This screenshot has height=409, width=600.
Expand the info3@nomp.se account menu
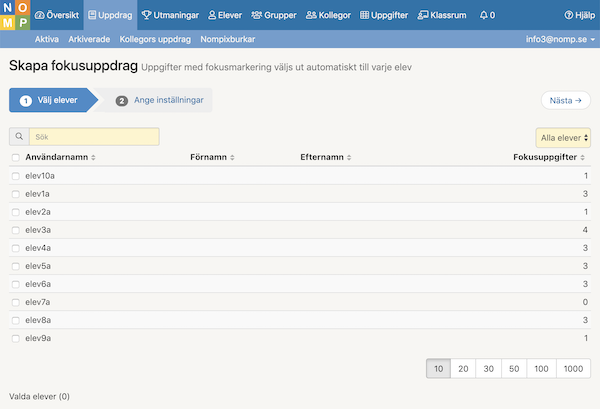(x=560, y=39)
